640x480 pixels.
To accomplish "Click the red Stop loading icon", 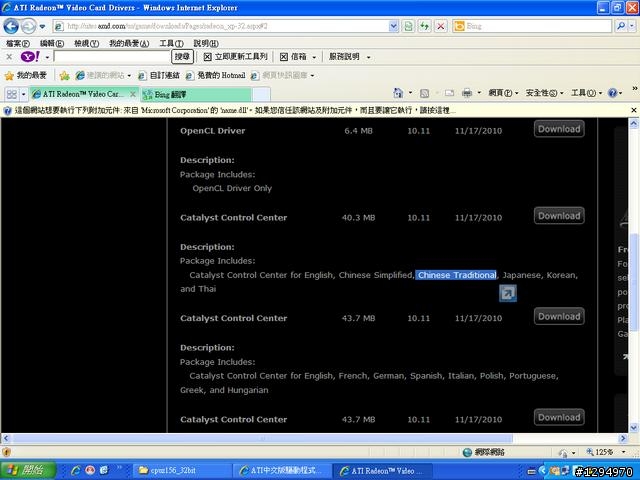I will click(440, 26).
